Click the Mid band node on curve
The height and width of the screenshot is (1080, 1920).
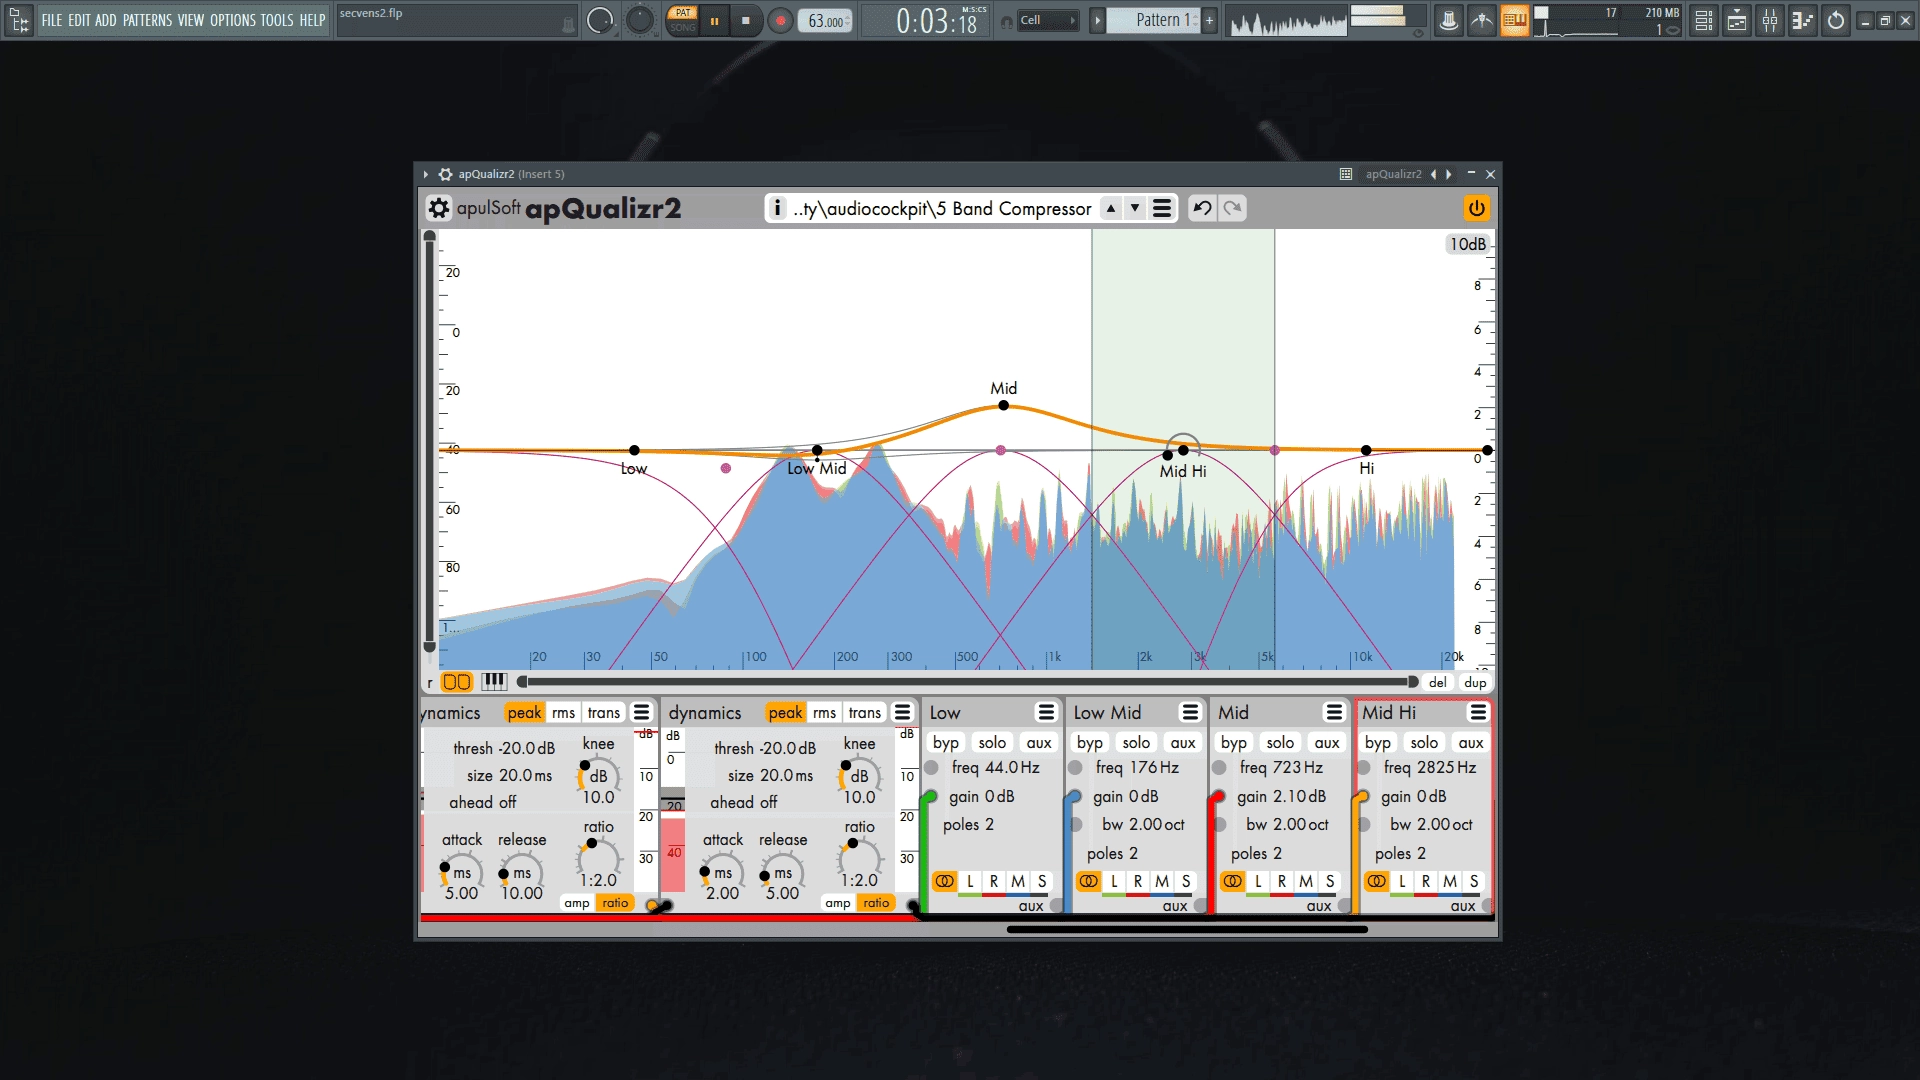(1003, 405)
